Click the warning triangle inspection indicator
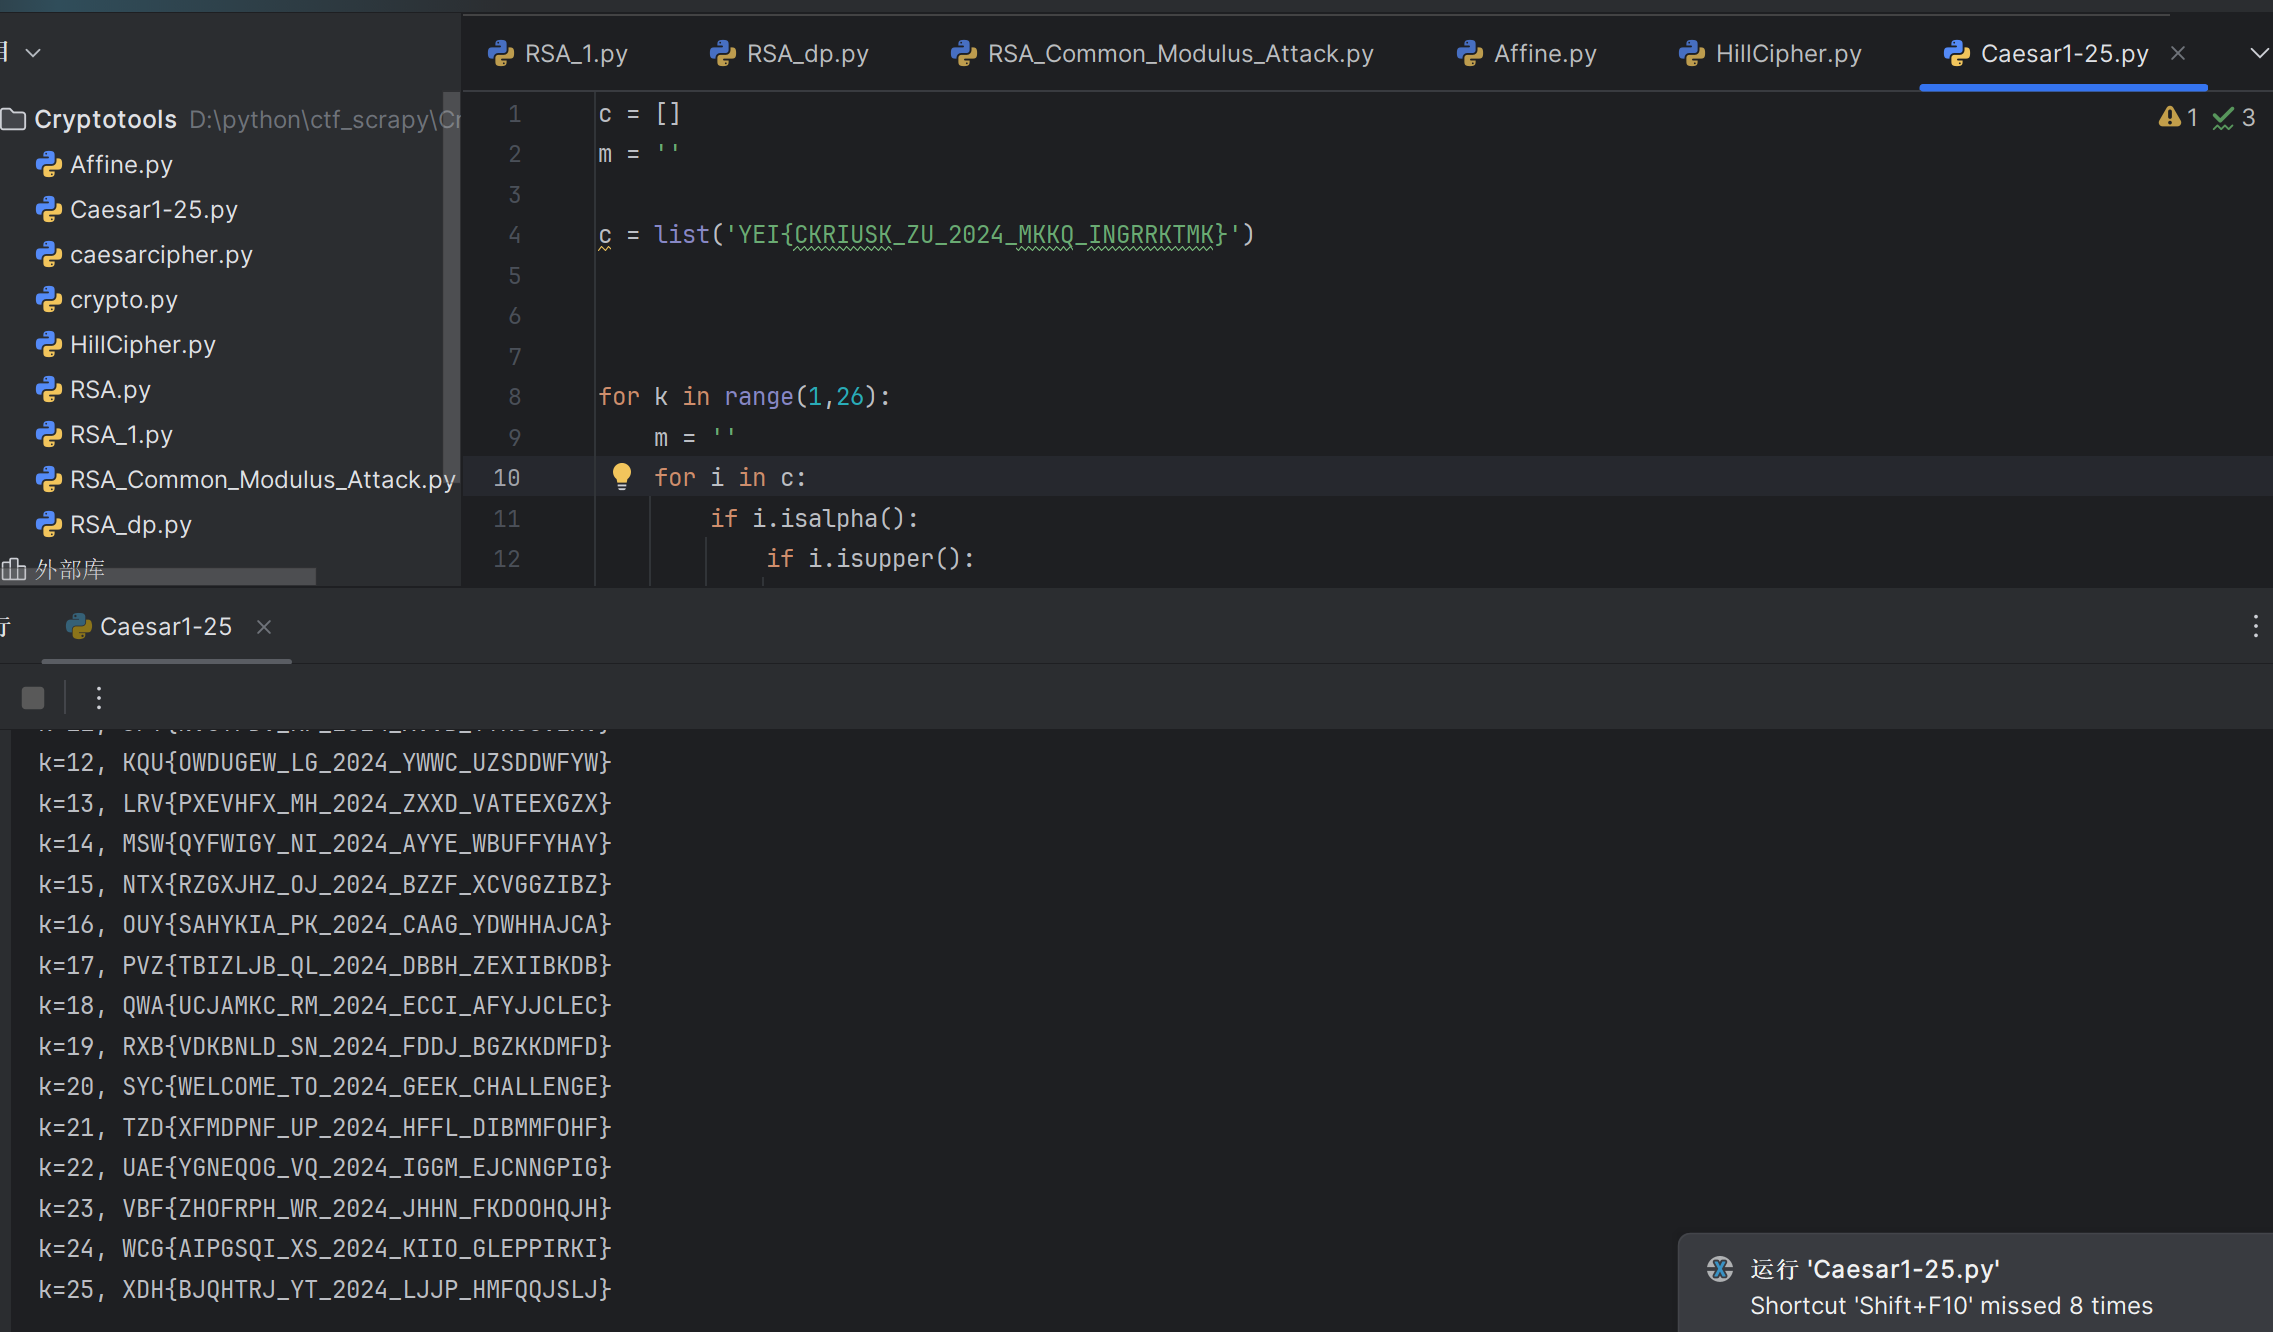2273x1332 pixels. pyautogui.click(x=2169, y=118)
